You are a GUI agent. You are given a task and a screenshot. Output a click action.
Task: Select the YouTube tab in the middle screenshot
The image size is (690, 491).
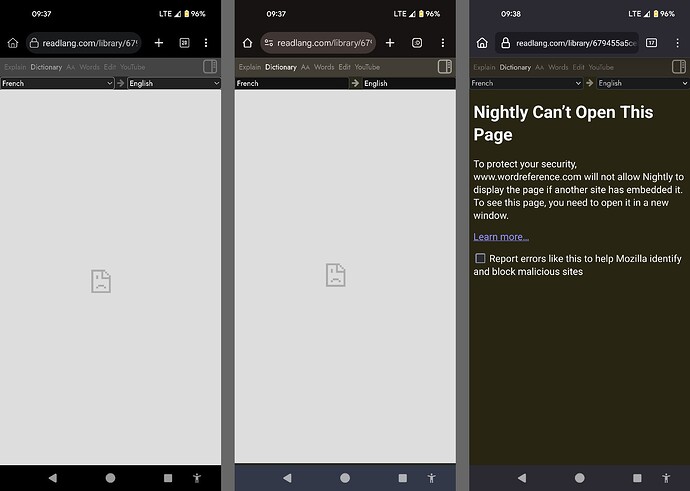(367, 67)
